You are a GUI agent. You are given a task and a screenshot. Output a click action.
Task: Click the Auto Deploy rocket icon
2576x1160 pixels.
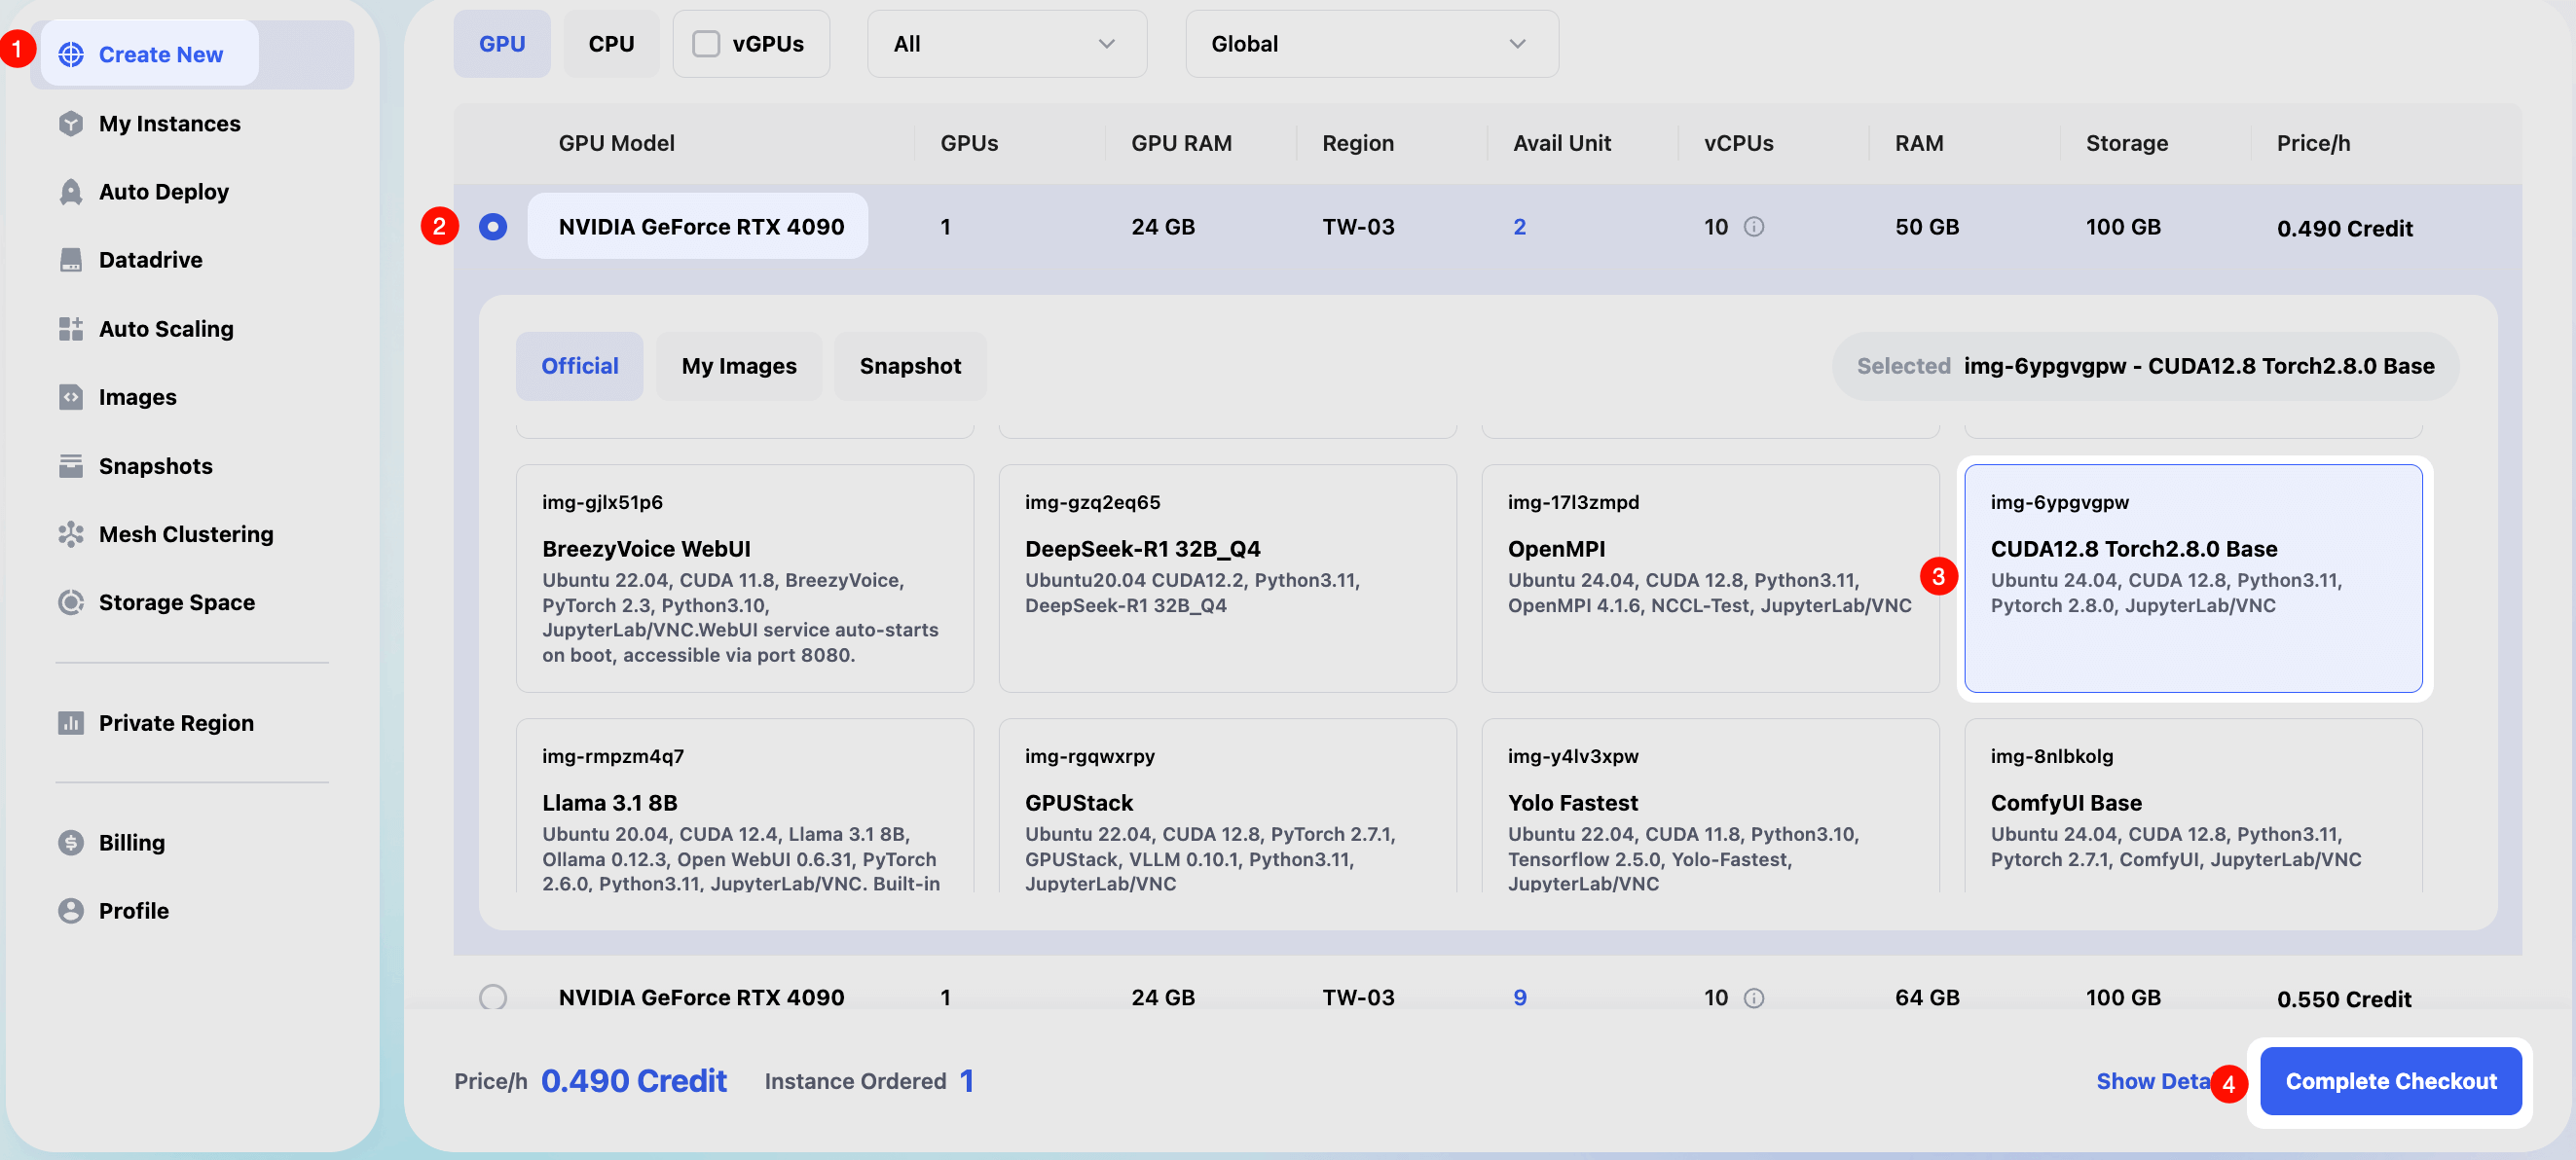[x=71, y=192]
